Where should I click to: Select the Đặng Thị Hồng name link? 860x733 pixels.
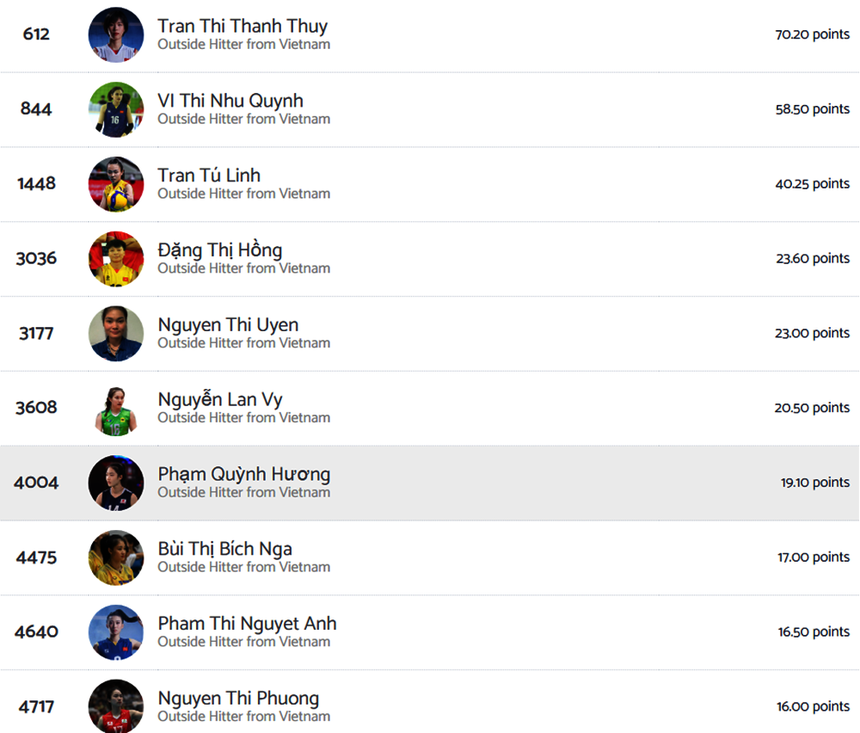coord(220,250)
